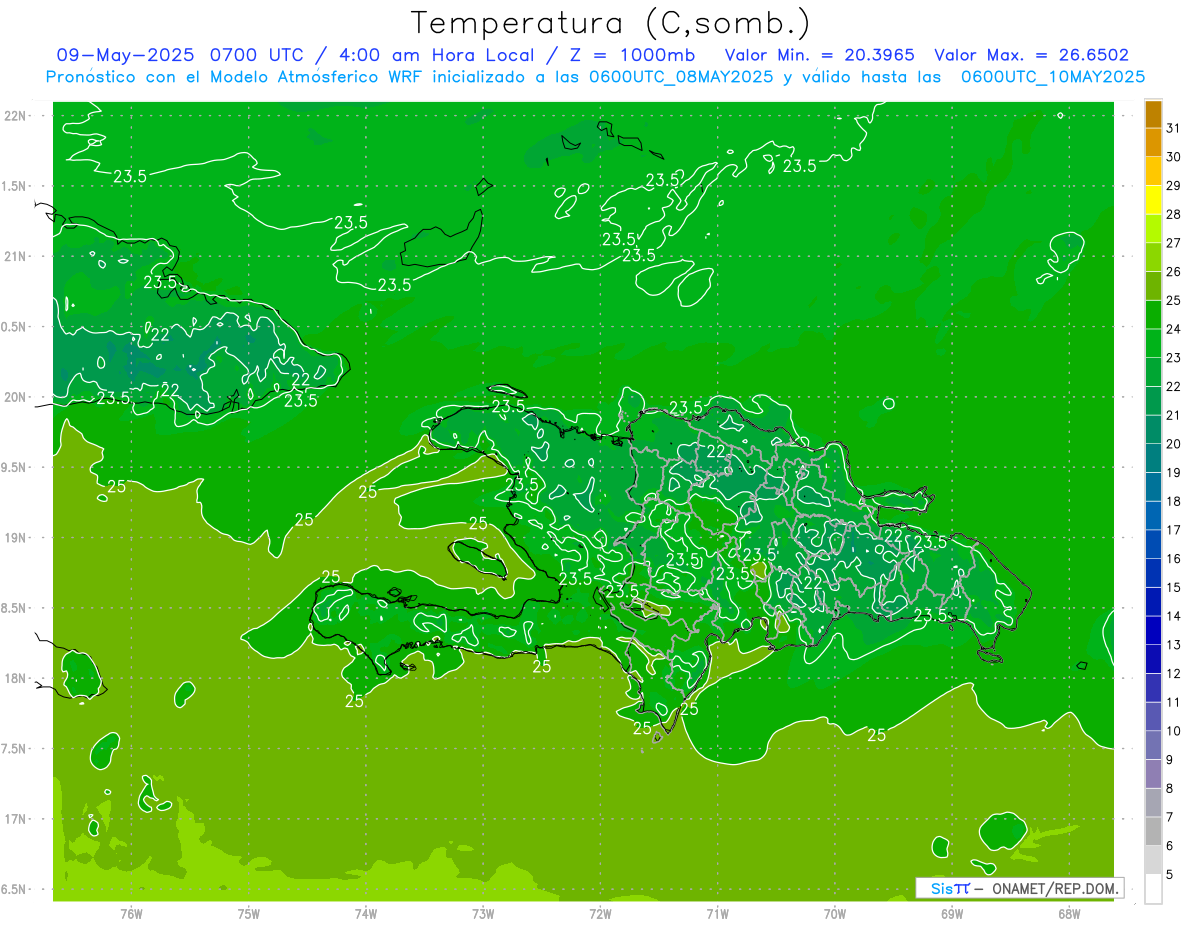The image size is (1200, 927).
Task: Click the '9.5N' latitude axis label
Action: click(x=14, y=467)
